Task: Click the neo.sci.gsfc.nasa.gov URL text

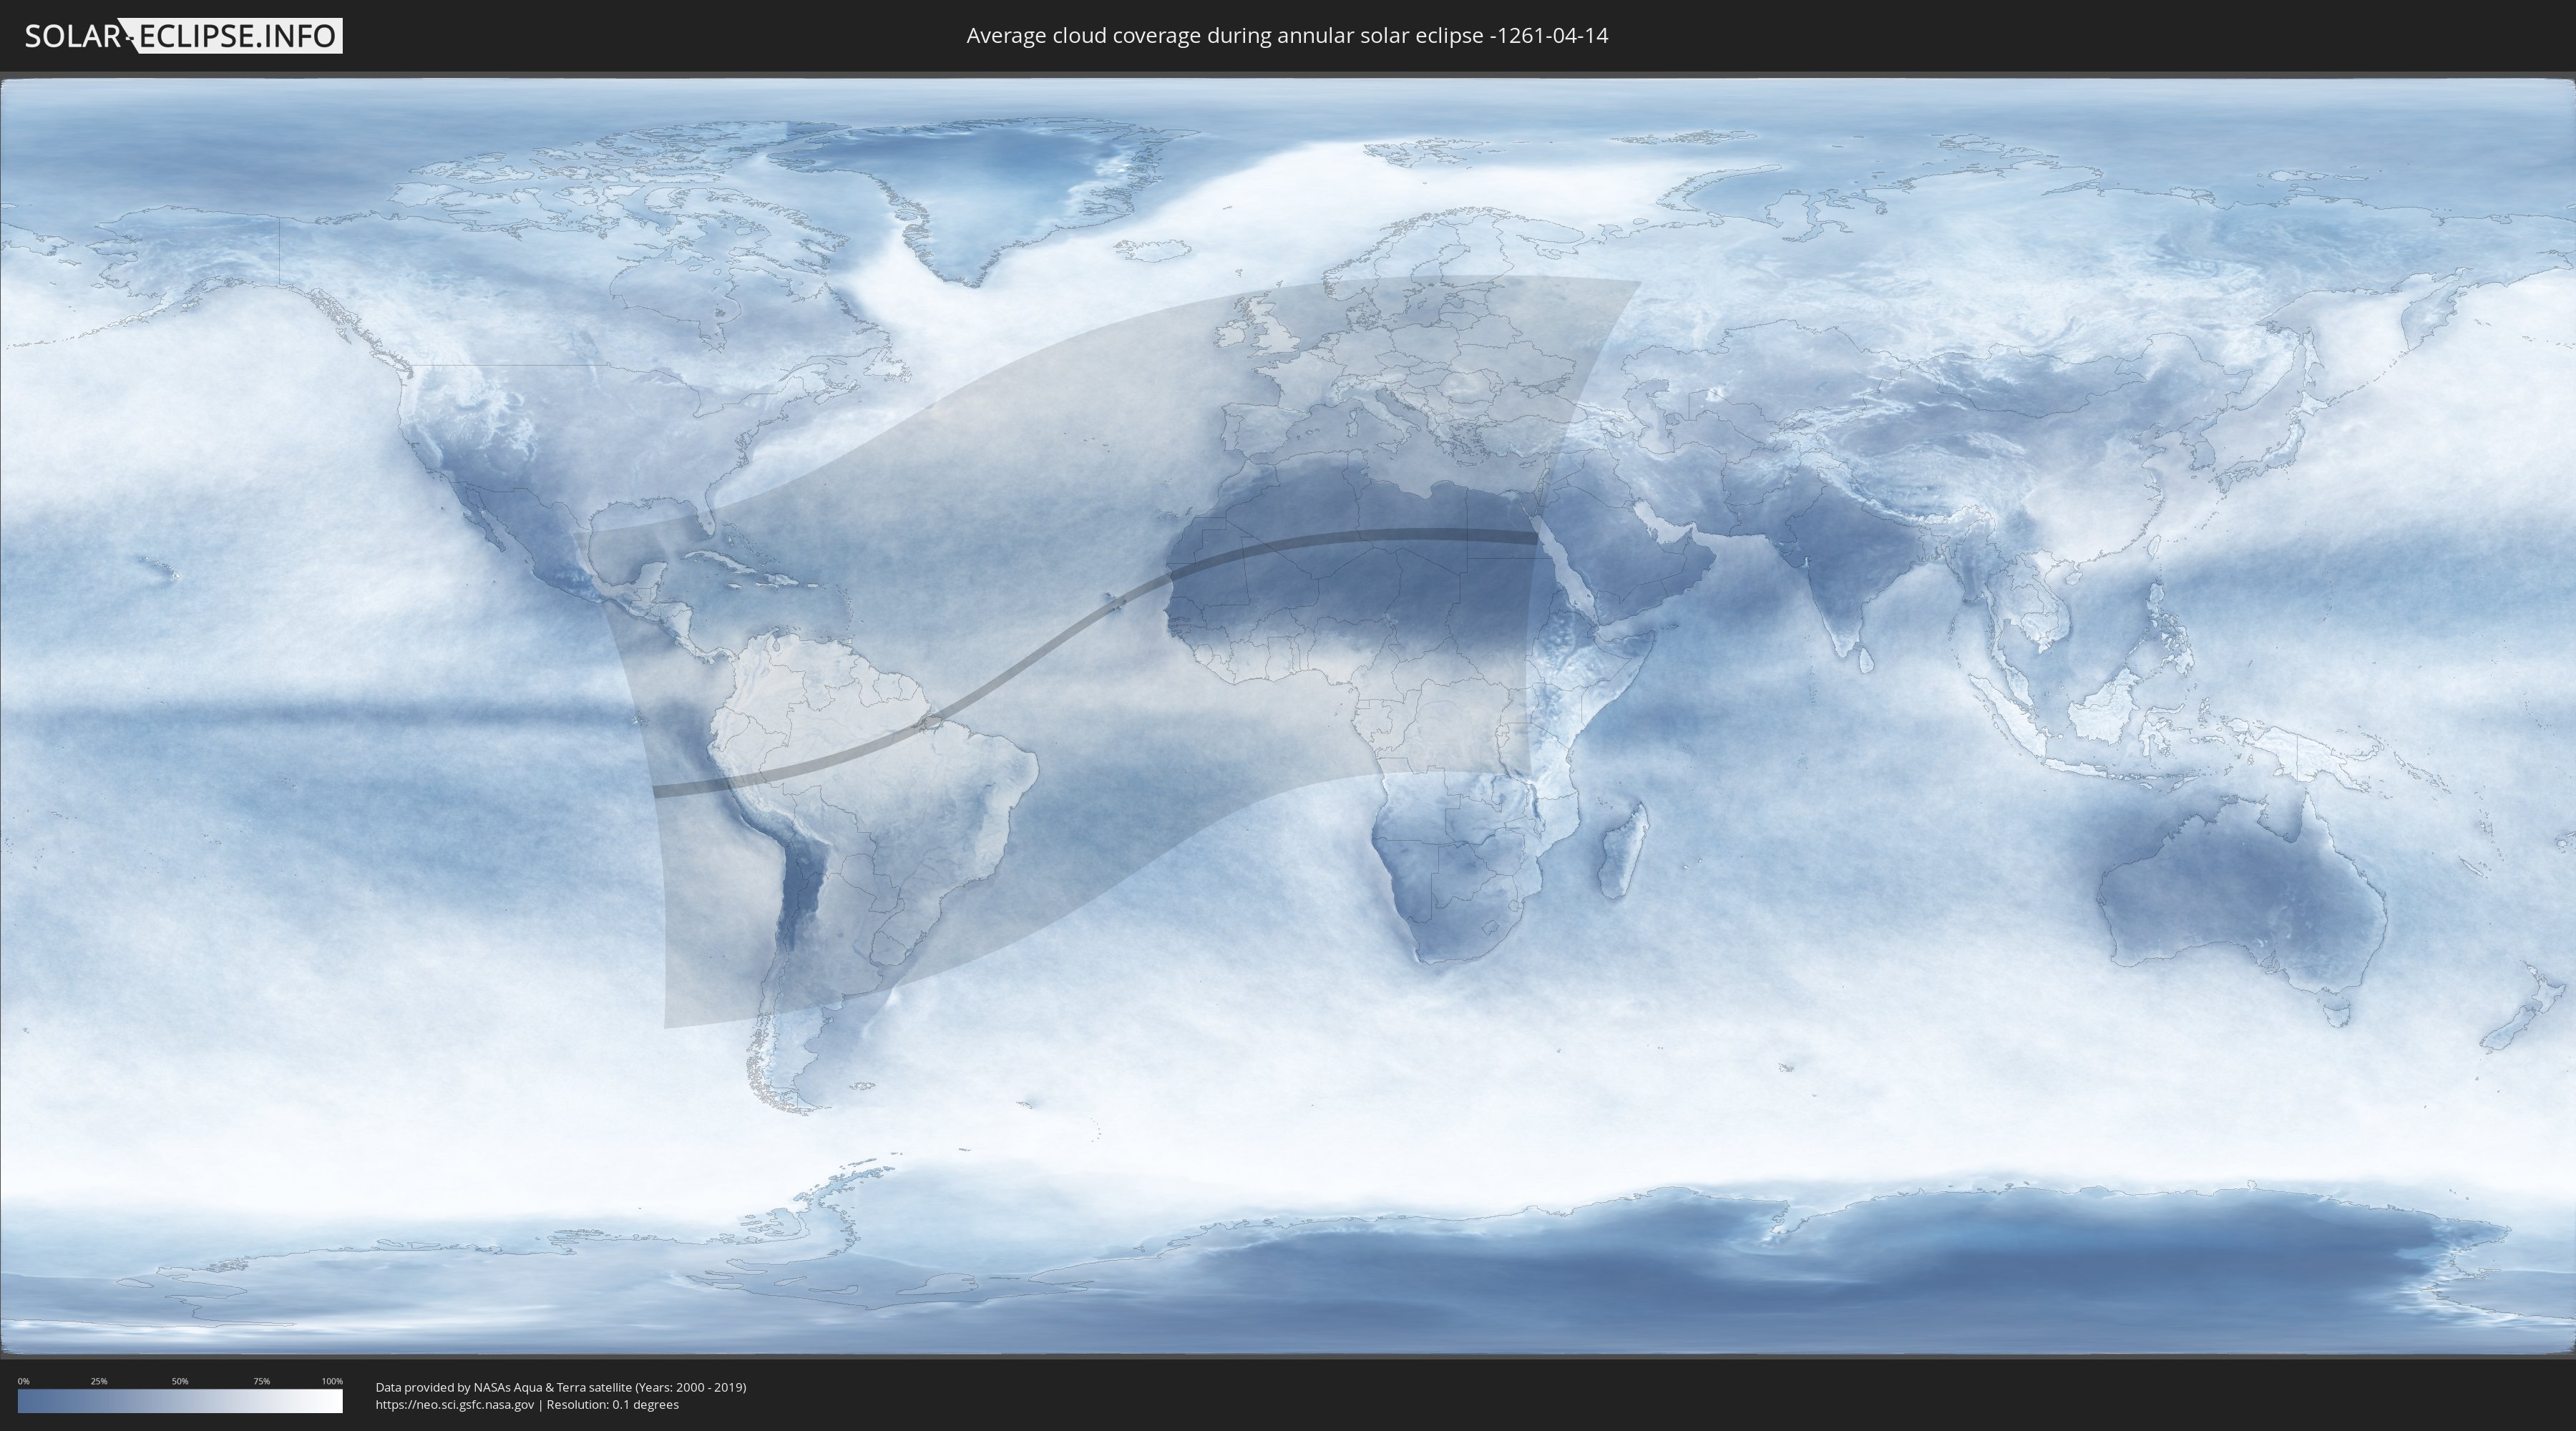Action: [455, 1405]
